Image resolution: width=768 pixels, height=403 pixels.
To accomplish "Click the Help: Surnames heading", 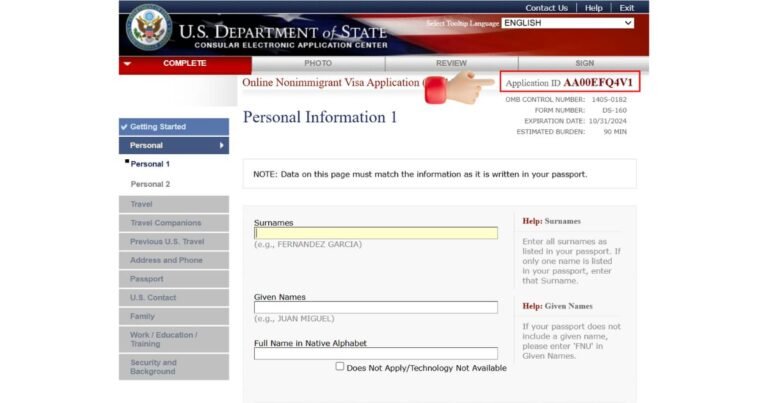I will [552, 221].
